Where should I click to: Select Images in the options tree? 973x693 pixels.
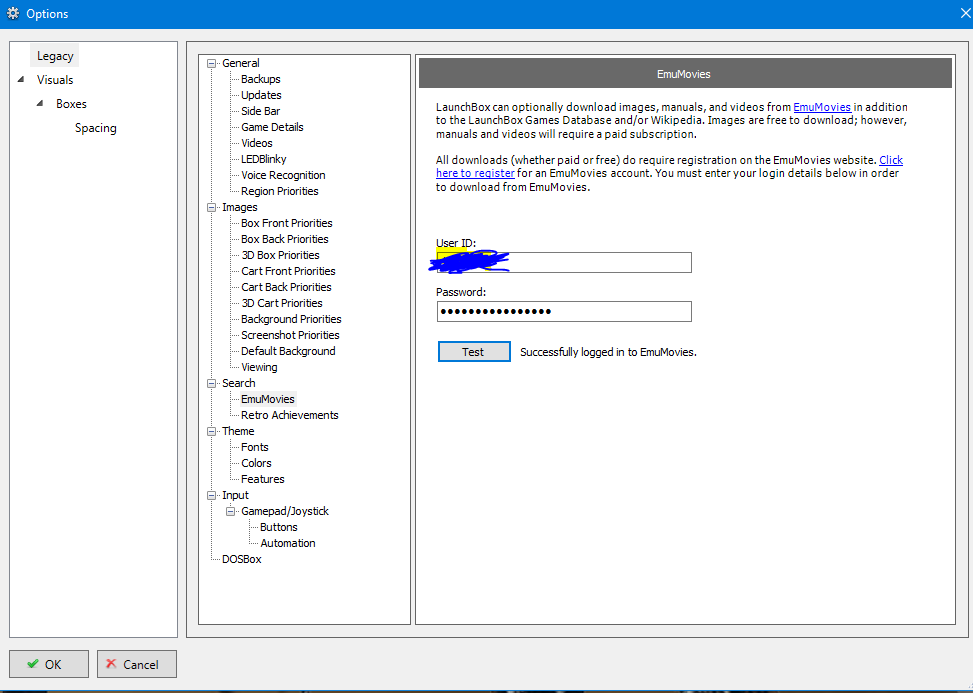pyautogui.click(x=240, y=207)
